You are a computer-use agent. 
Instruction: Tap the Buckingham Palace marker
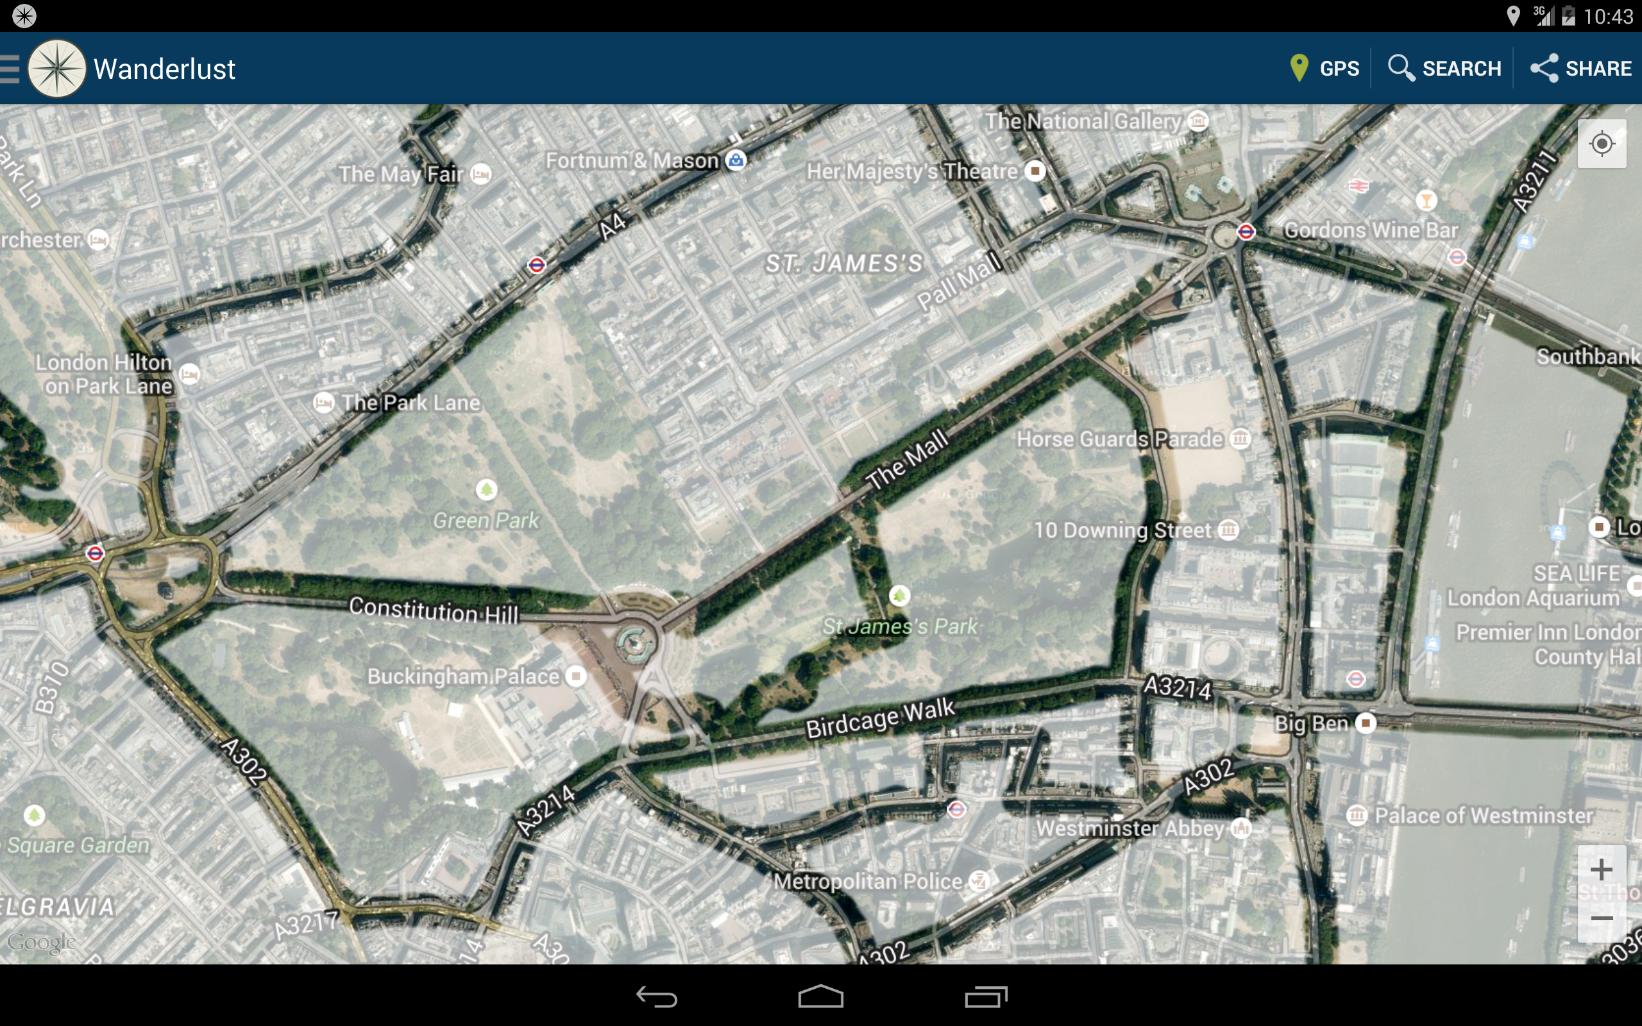point(576,676)
